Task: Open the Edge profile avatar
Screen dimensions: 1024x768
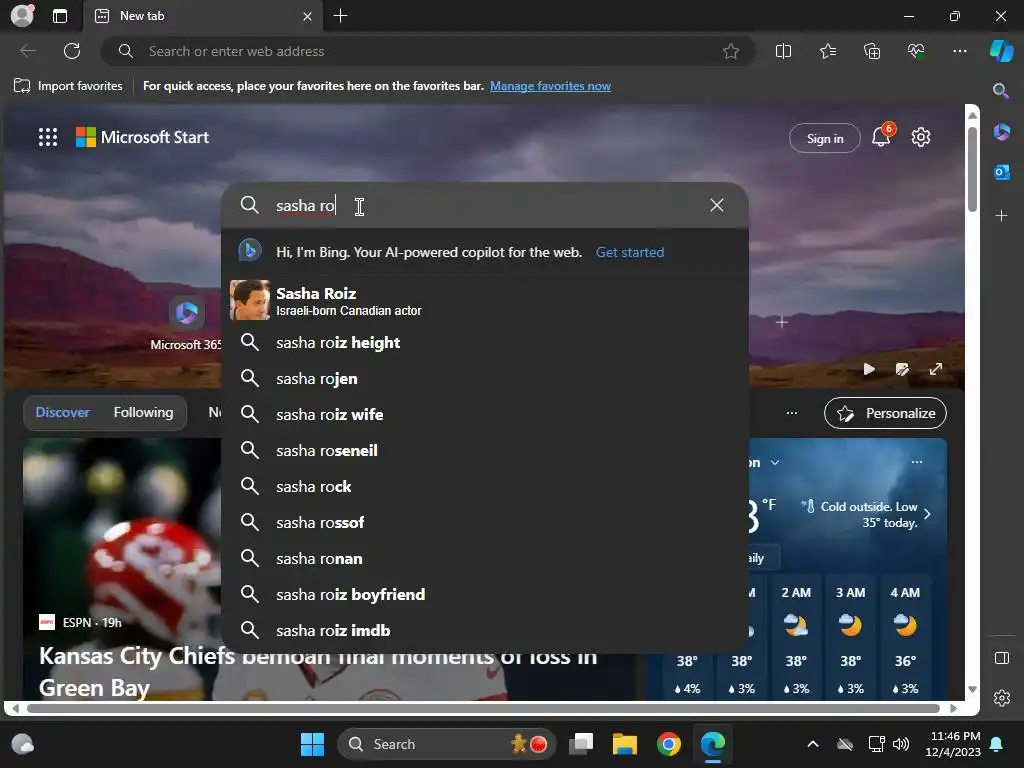Action: click(22, 16)
